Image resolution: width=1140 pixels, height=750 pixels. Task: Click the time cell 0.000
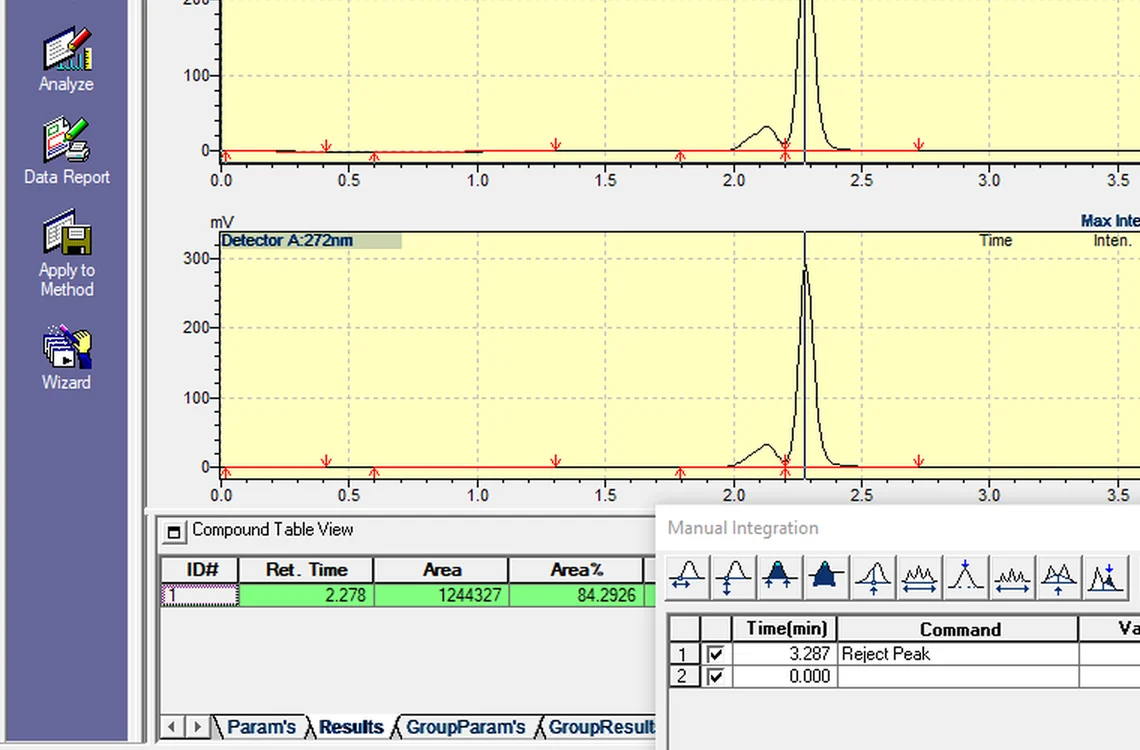[x=785, y=677]
